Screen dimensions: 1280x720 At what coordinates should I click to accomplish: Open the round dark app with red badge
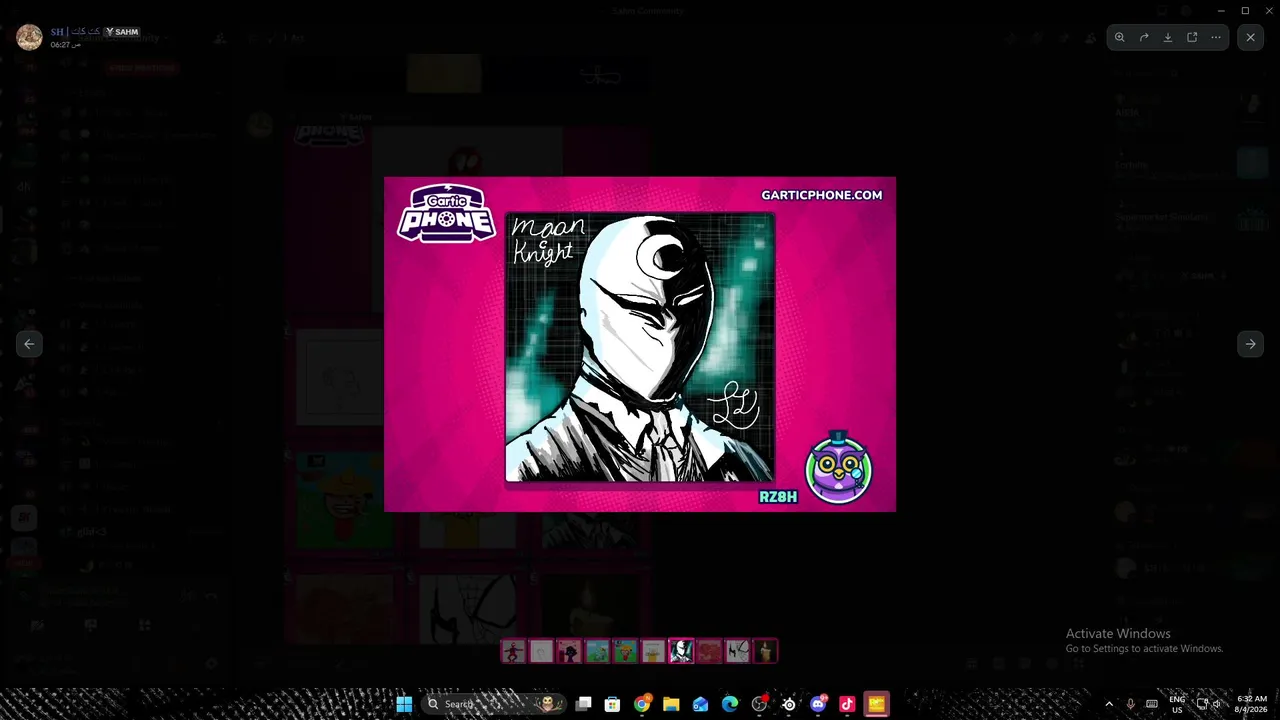pos(759,704)
